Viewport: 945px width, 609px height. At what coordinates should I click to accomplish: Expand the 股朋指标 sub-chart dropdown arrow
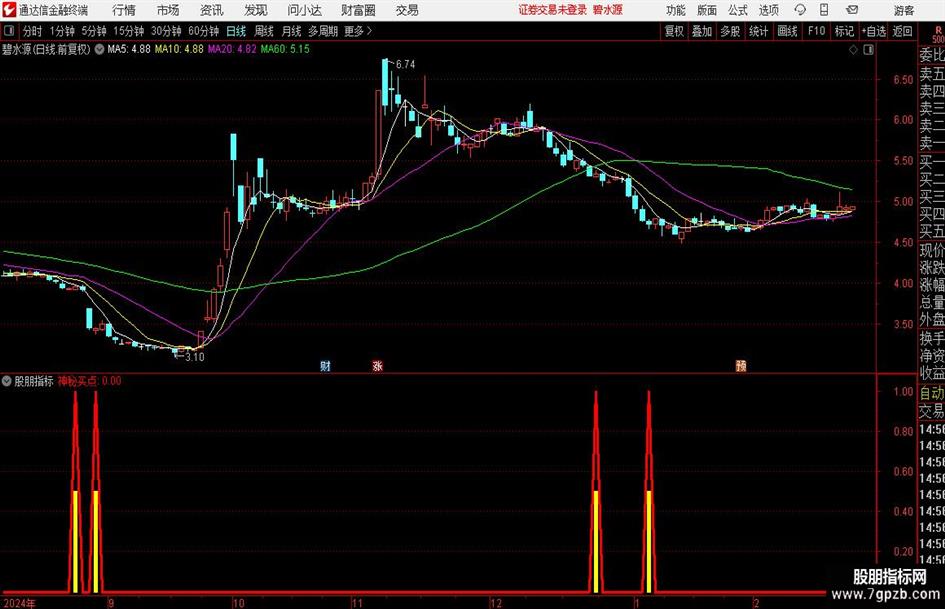coord(7,381)
